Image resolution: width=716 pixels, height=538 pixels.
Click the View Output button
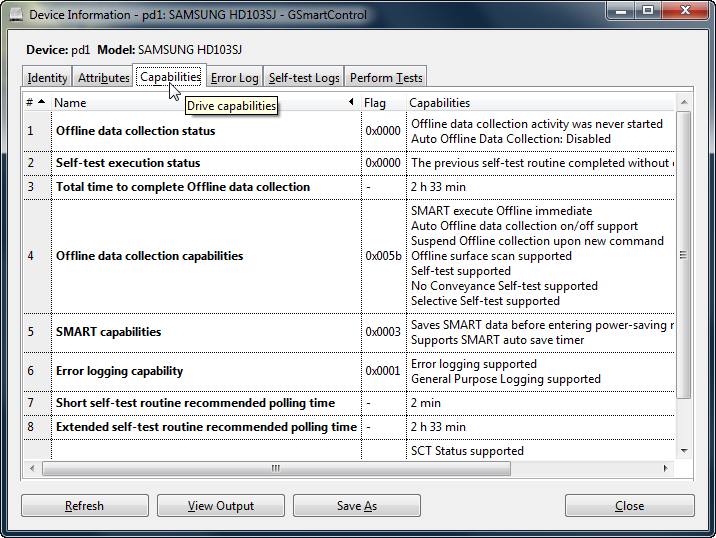pyautogui.click(x=221, y=506)
